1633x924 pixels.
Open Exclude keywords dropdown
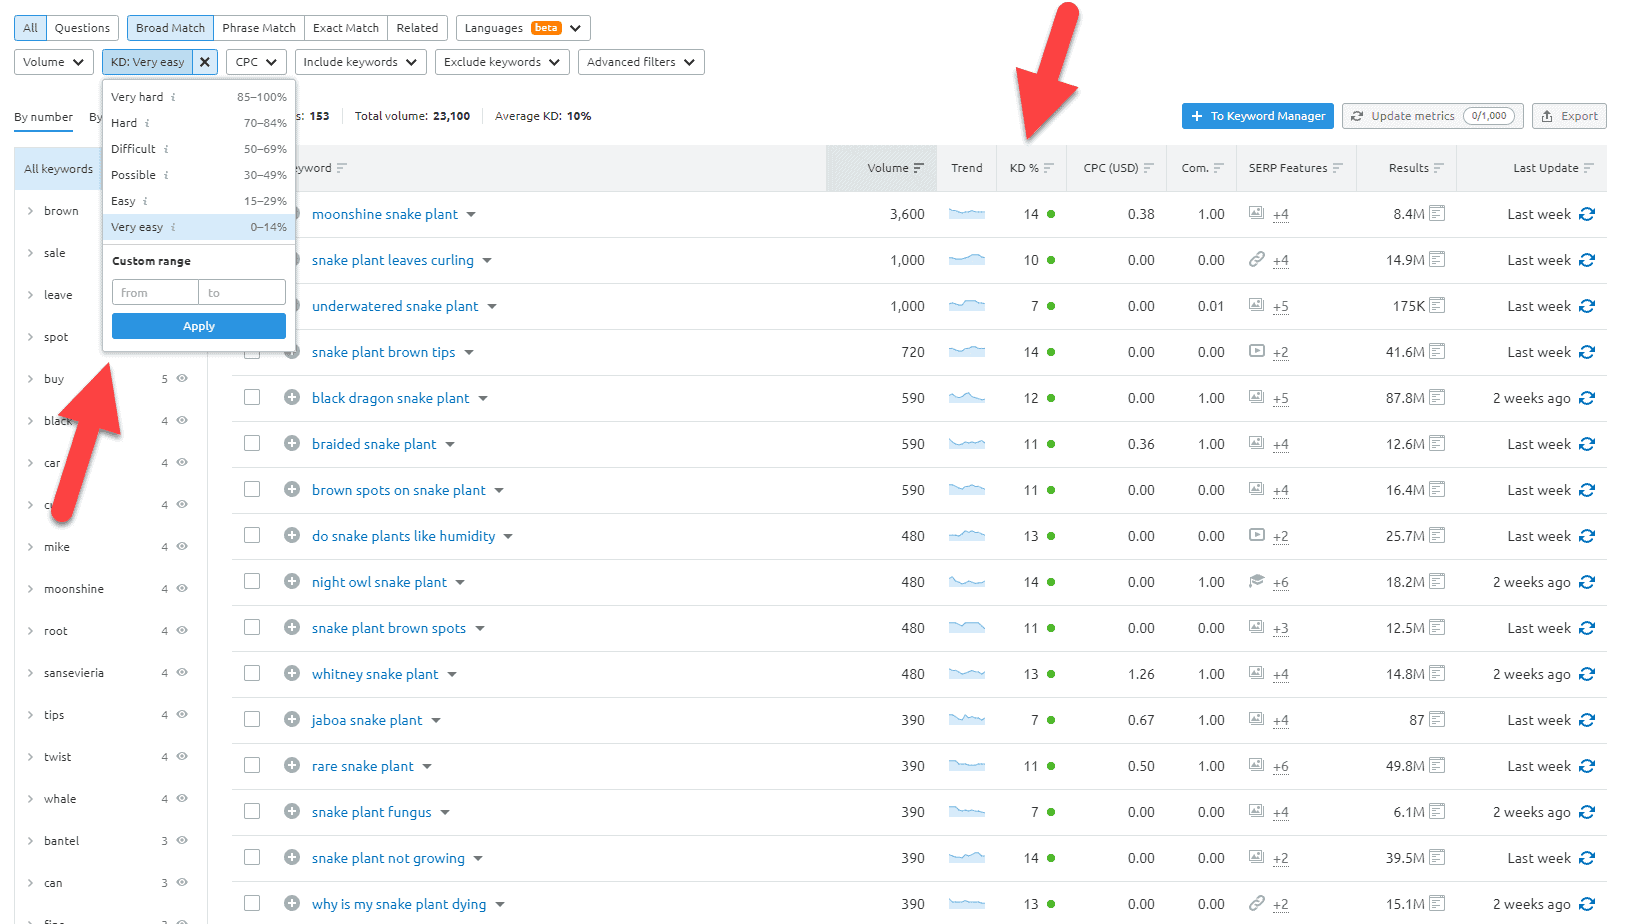point(503,62)
